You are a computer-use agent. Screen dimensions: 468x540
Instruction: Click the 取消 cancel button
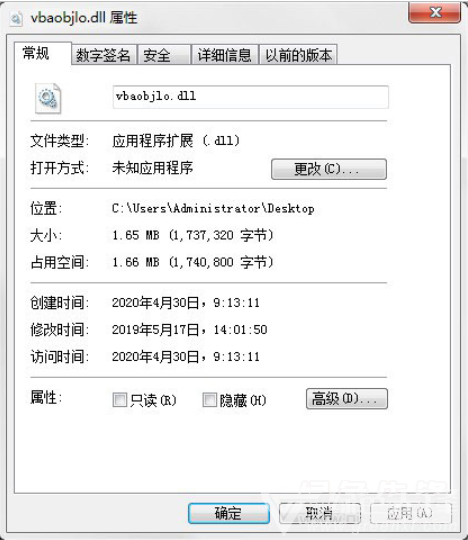point(320,513)
